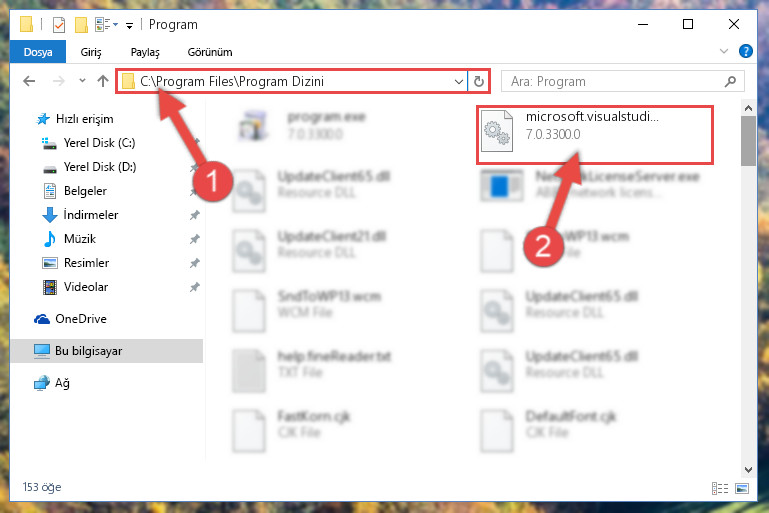The height and width of the screenshot is (513, 769).
Task: Toggle the pin beside Videolar
Action: tap(195, 287)
